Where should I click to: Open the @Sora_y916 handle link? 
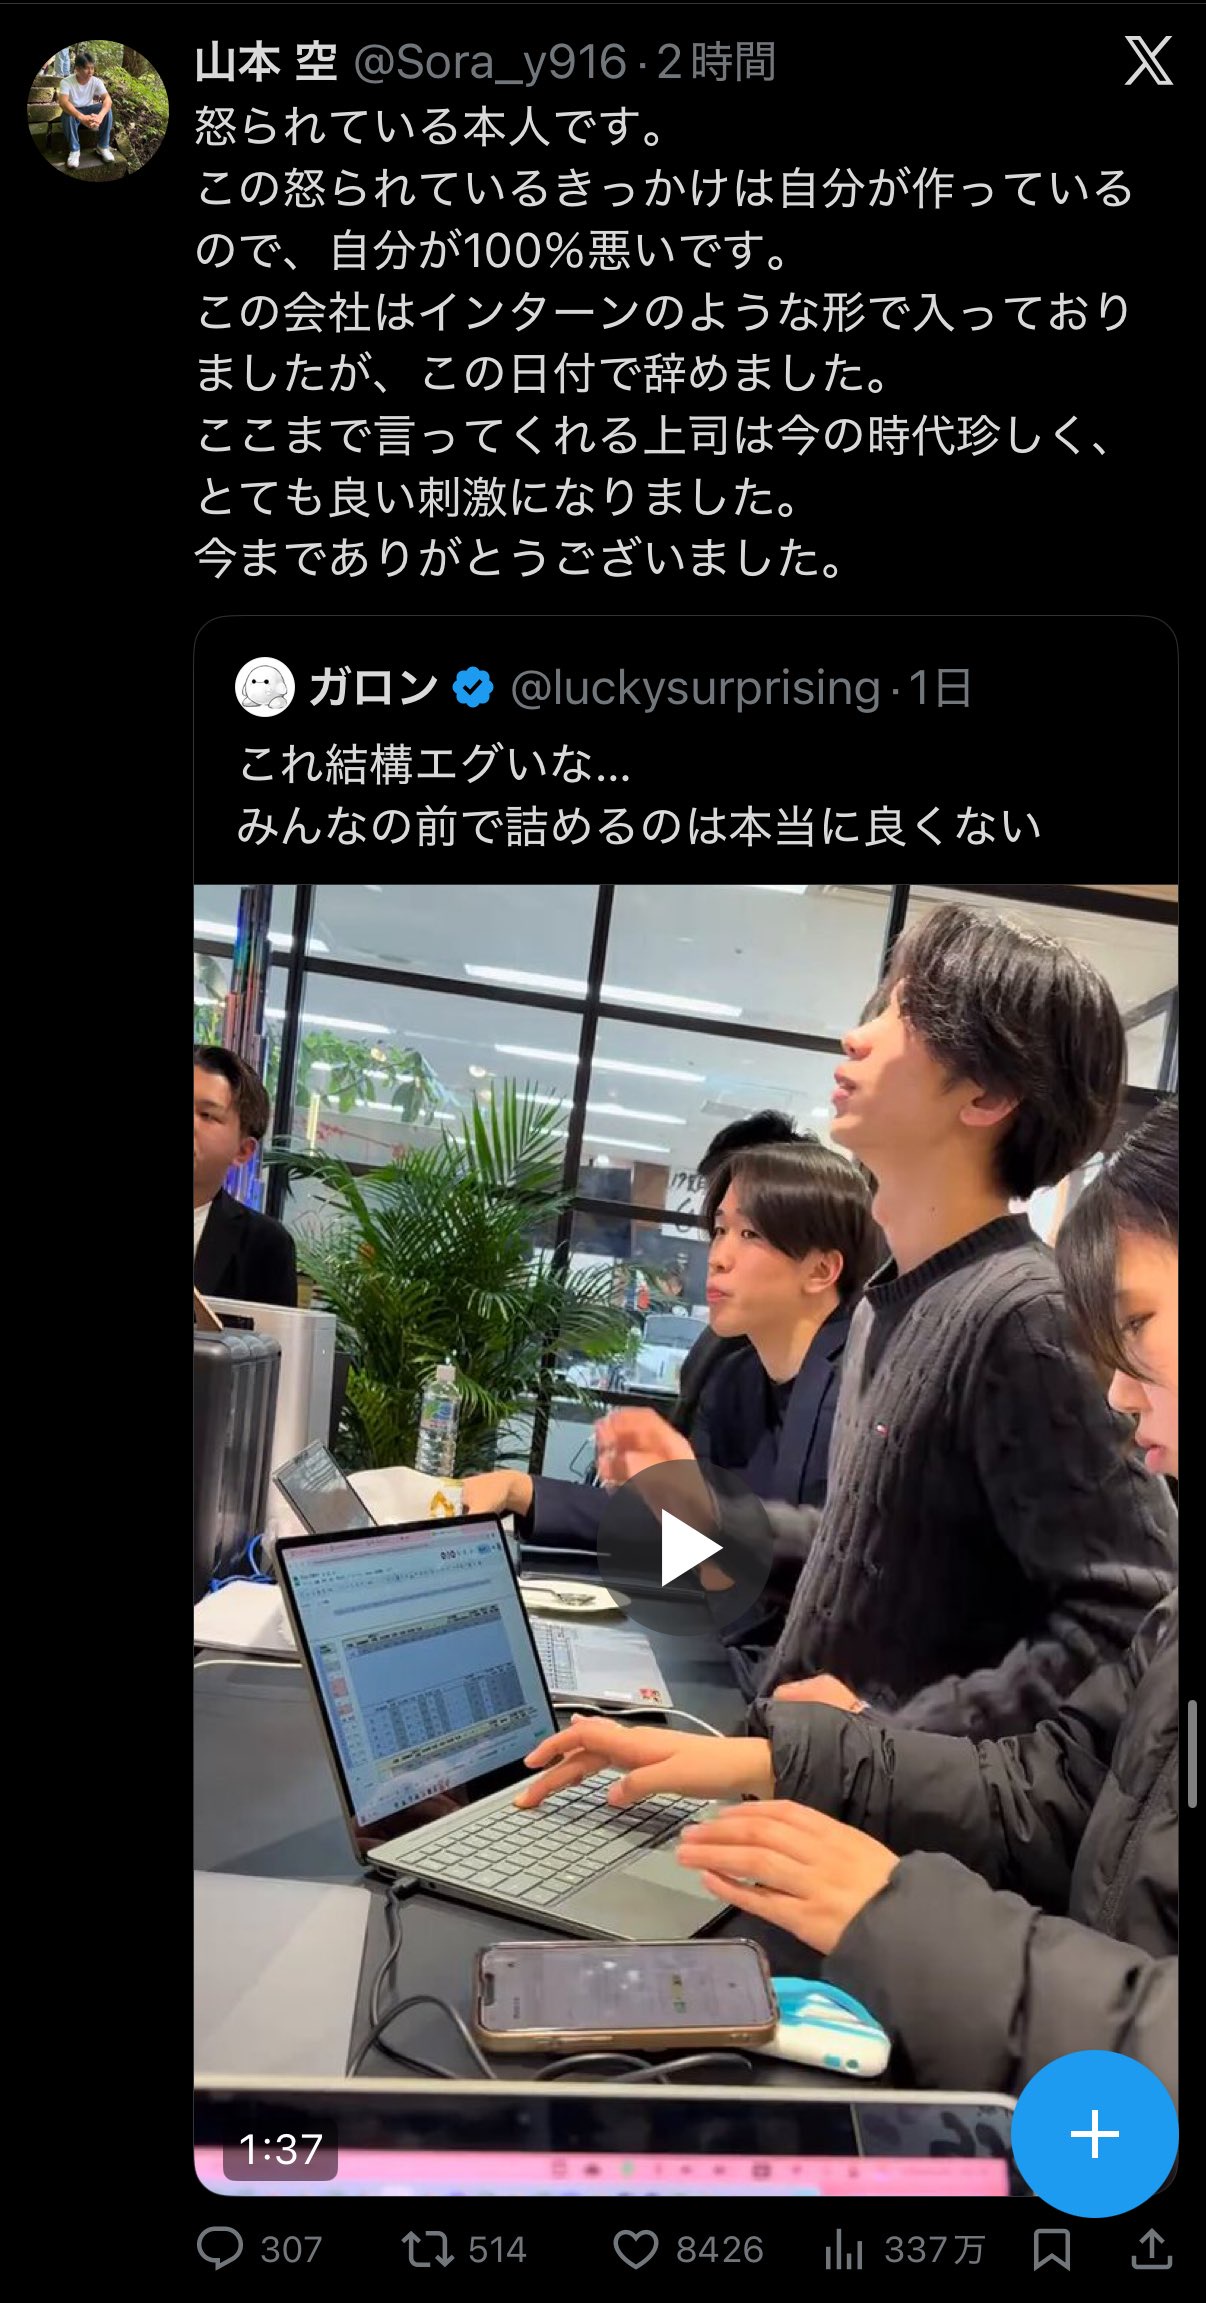click(490, 63)
